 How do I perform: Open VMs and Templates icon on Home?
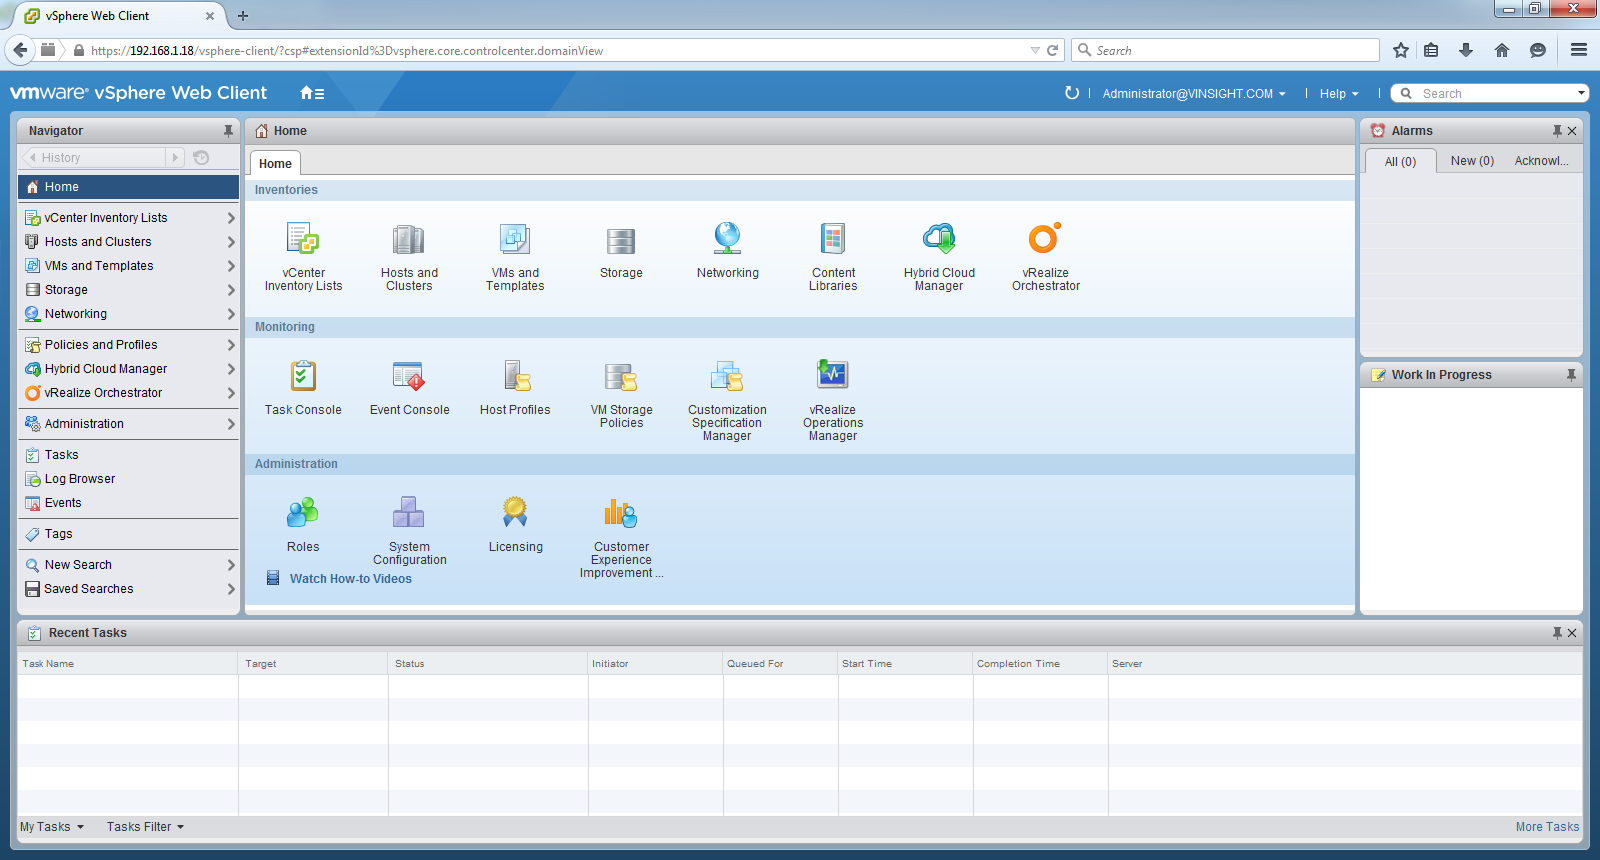[515, 240]
